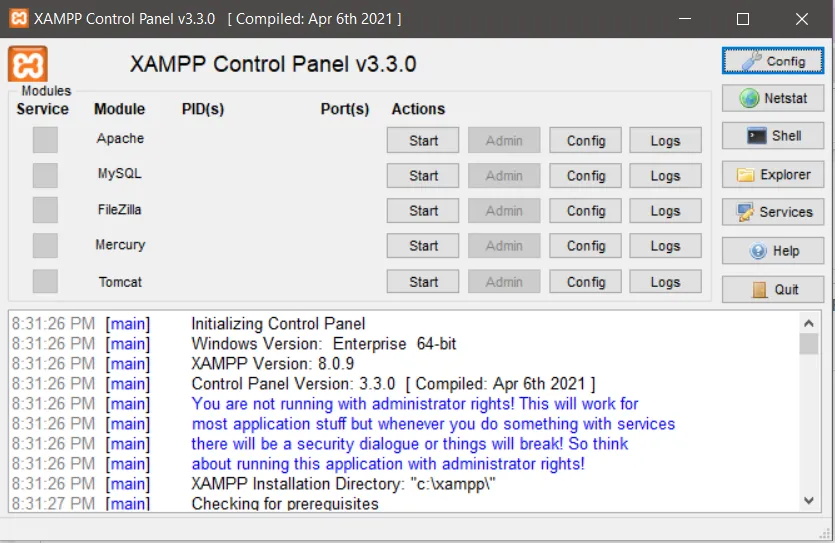This screenshot has height=543, width=835.
Task: Click the log scrollbar up arrow
Action: (808, 323)
